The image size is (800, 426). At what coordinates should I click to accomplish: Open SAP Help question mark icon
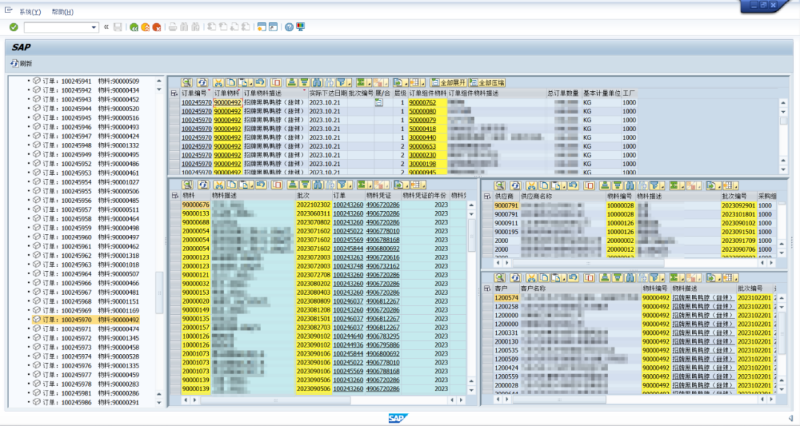click(x=288, y=26)
